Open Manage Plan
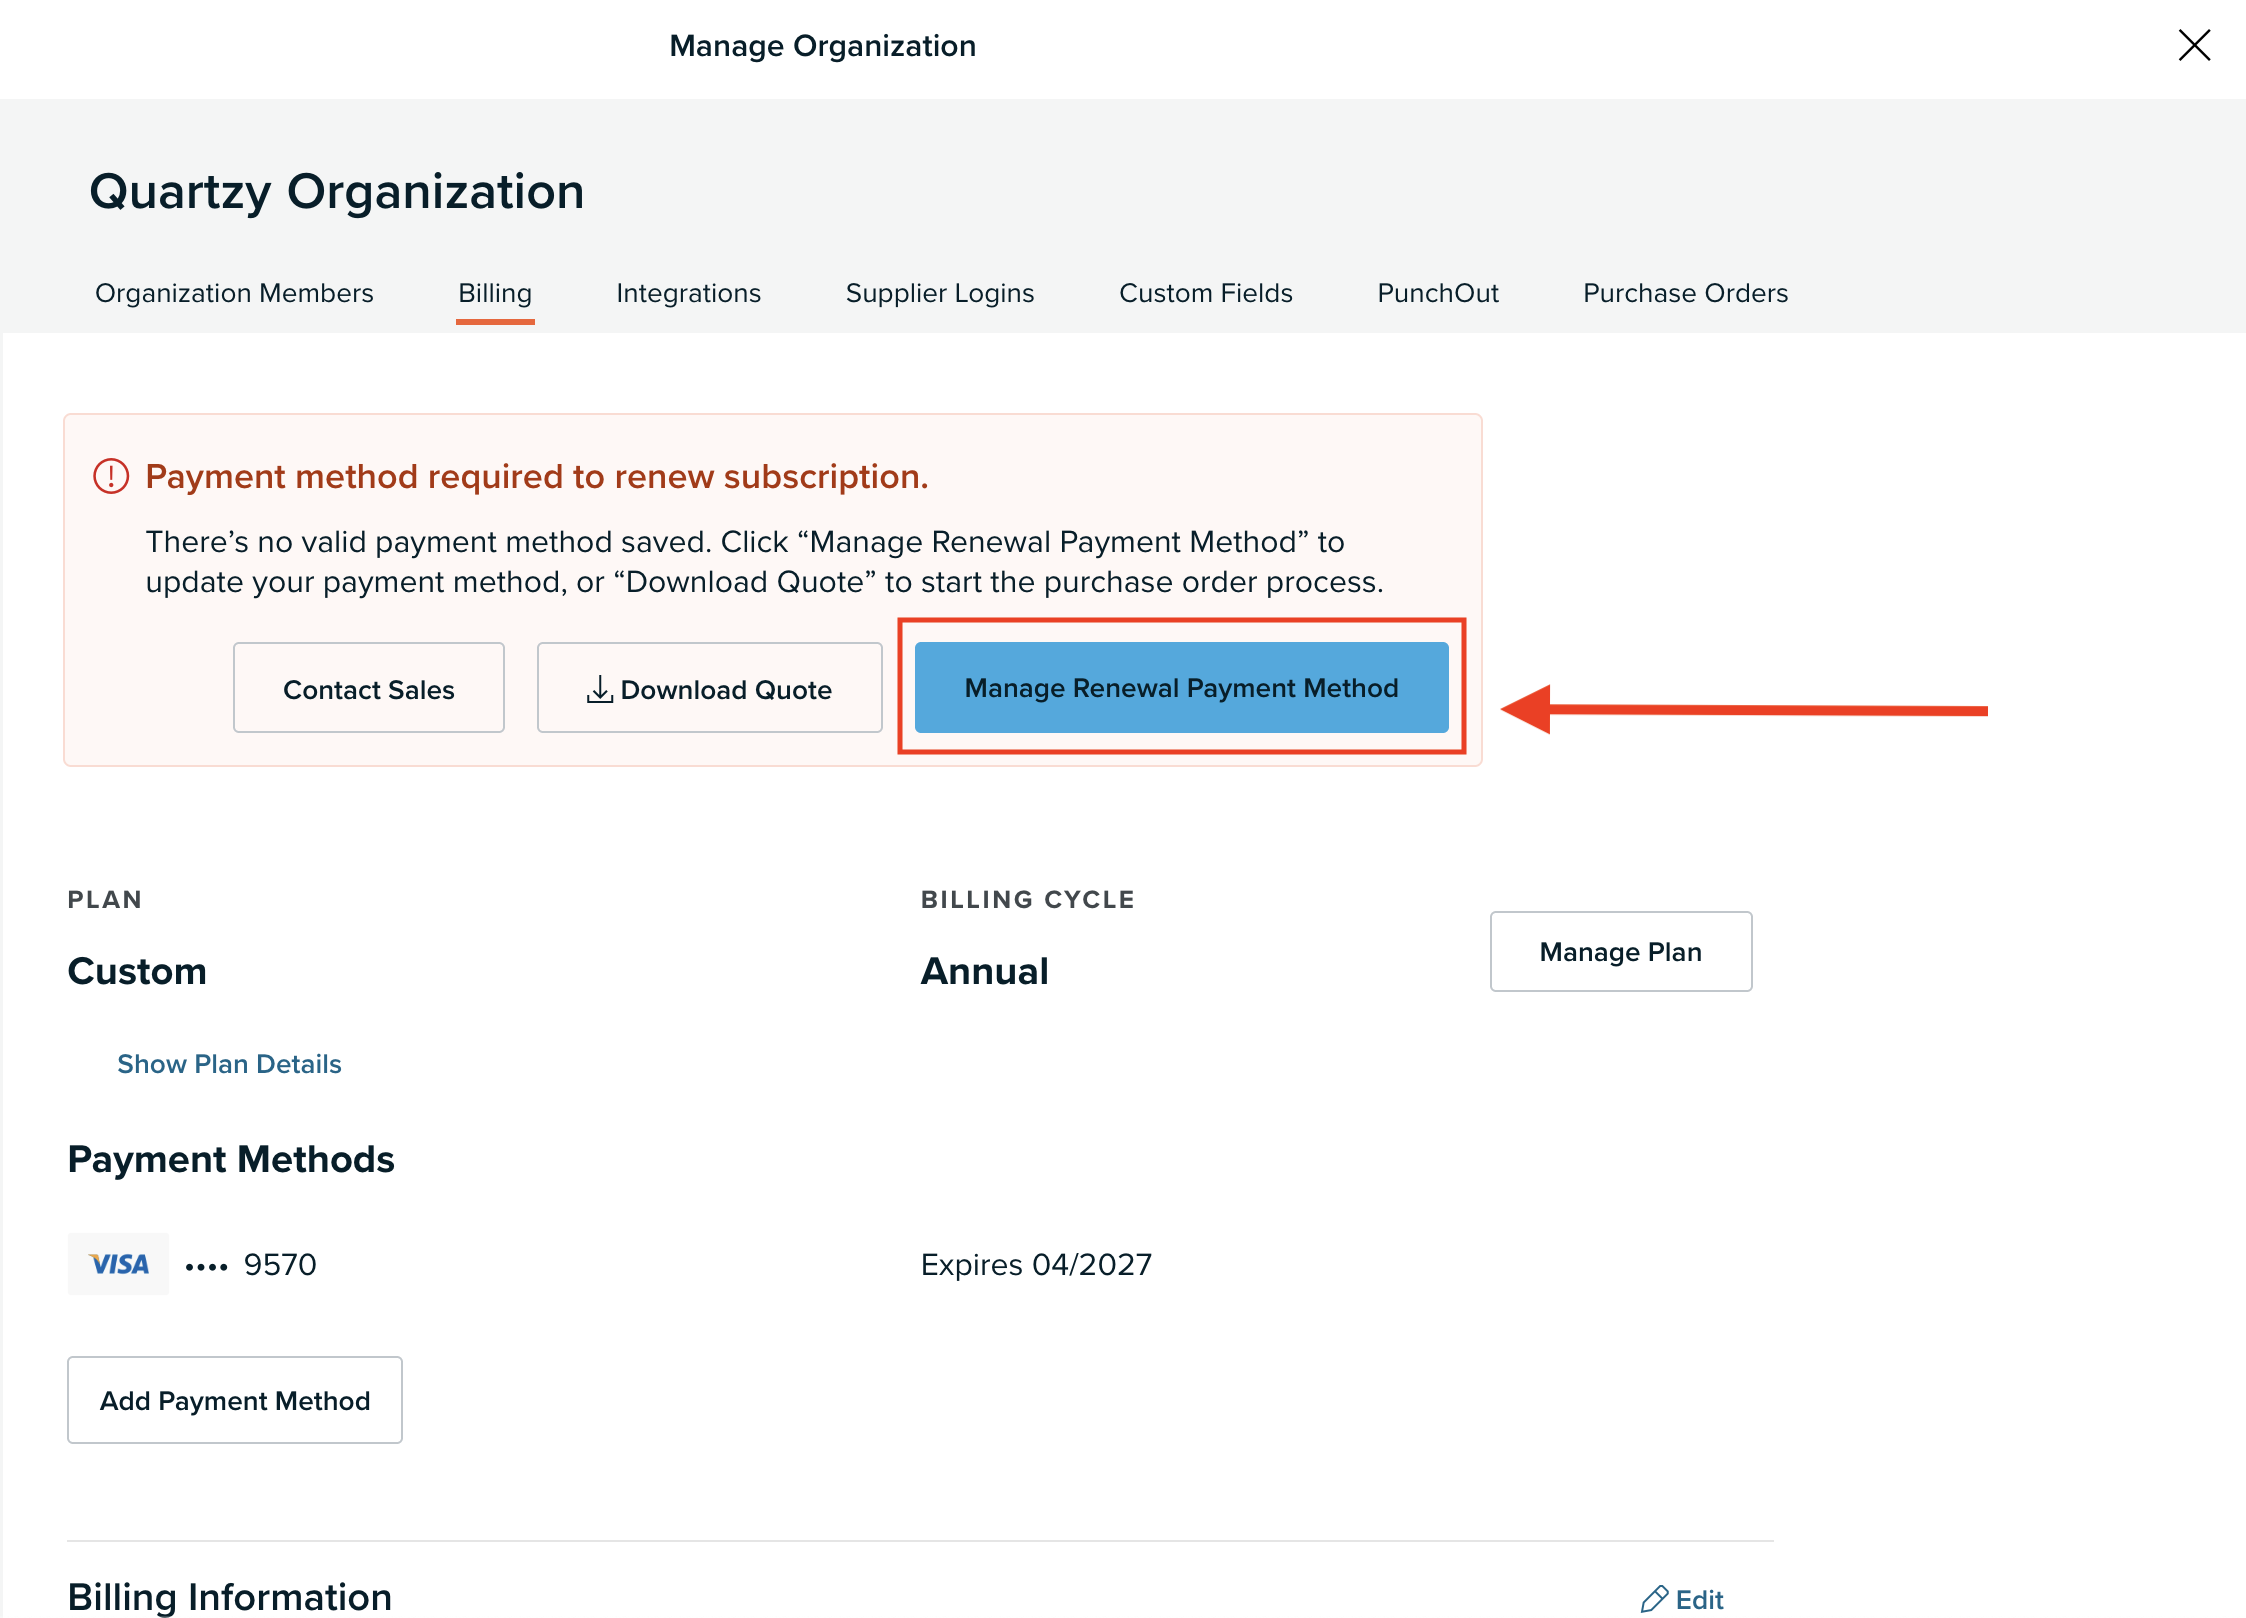The width and height of the screenshot is (2246, 1618). pyautogui.click(x=1621, y=951)
